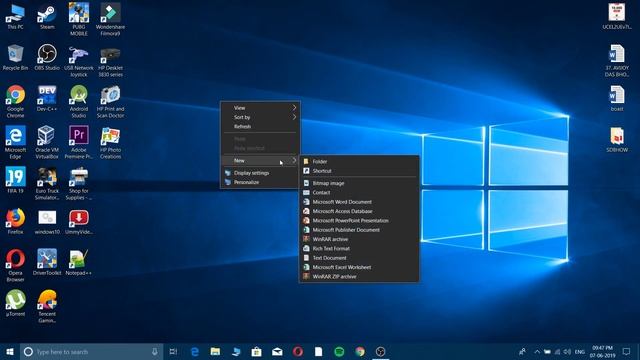Select the DriverToolkit desktop icon
This screenshot has height=360, width=640.
(x=47, y=262)
